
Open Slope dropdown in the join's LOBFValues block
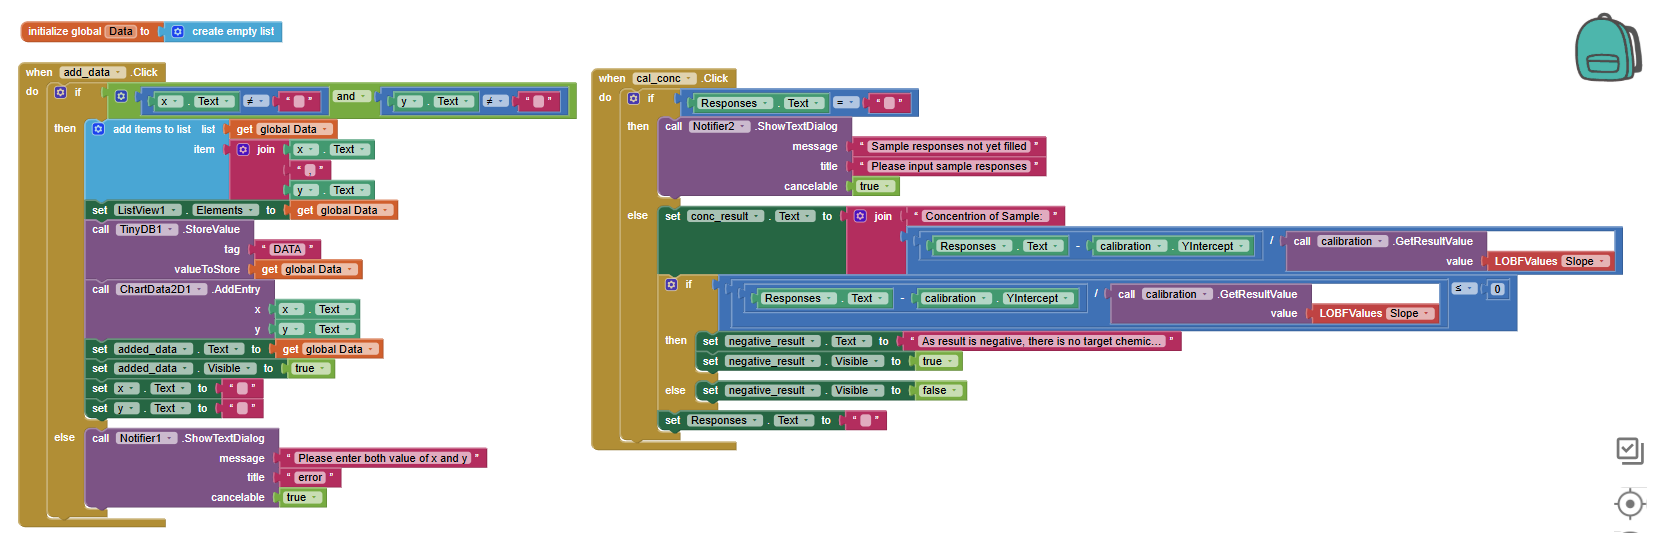1586,261
